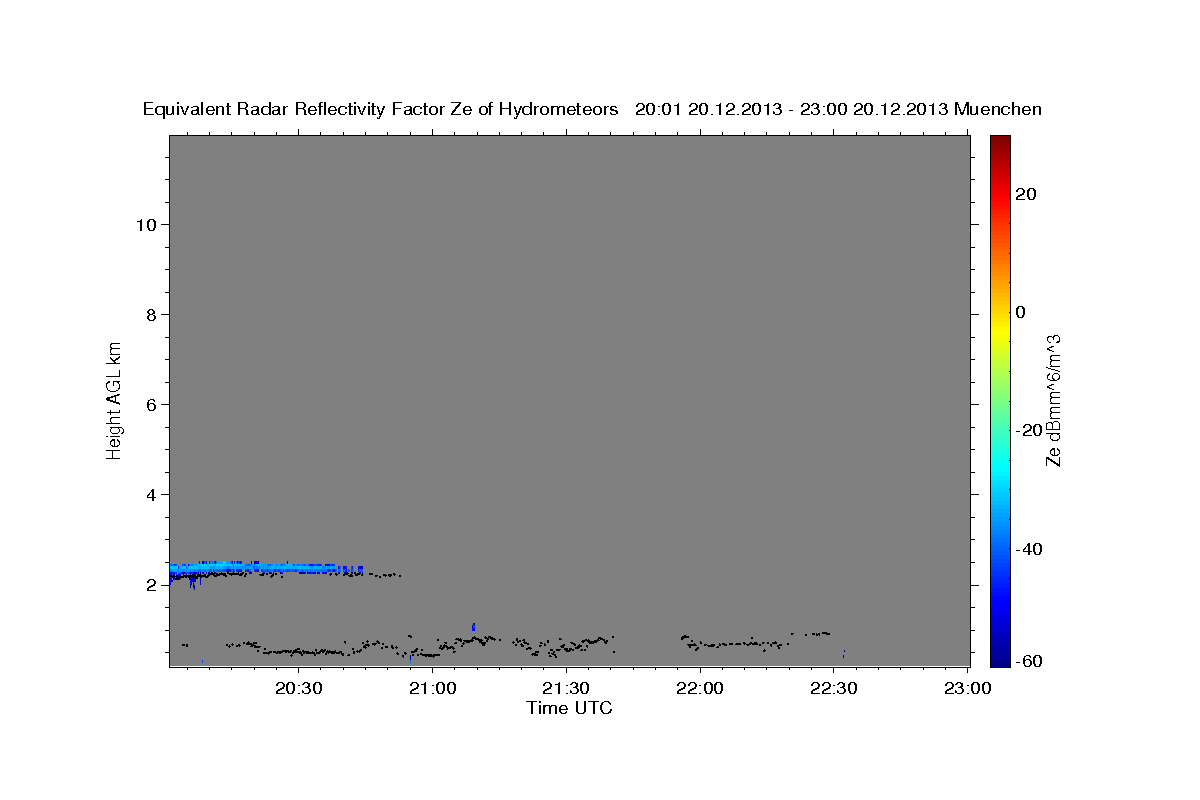Click the cyan-blue cloud echo layer near 2 km
Viewport: 1200px width, 800px height.
pos(265,568)
